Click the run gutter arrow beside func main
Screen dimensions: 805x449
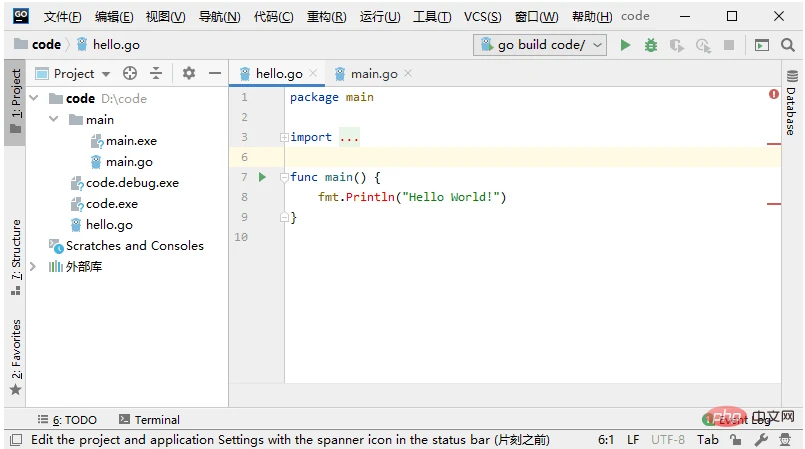262,177
